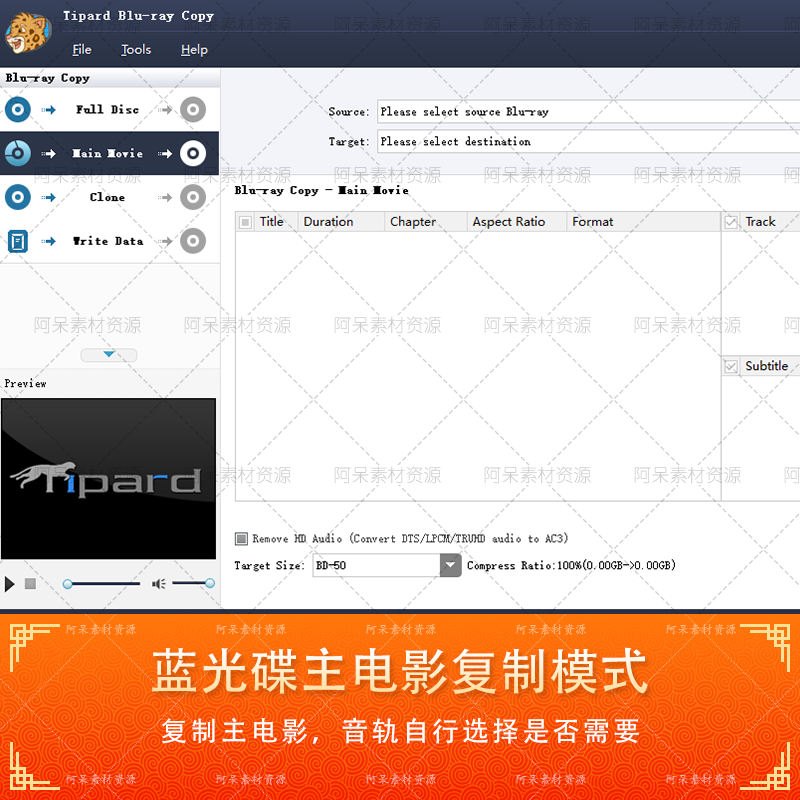This screenshot has height=800, width=800.
Task: Adjust the preview volume slider
Action: click(x=193, y=583)
